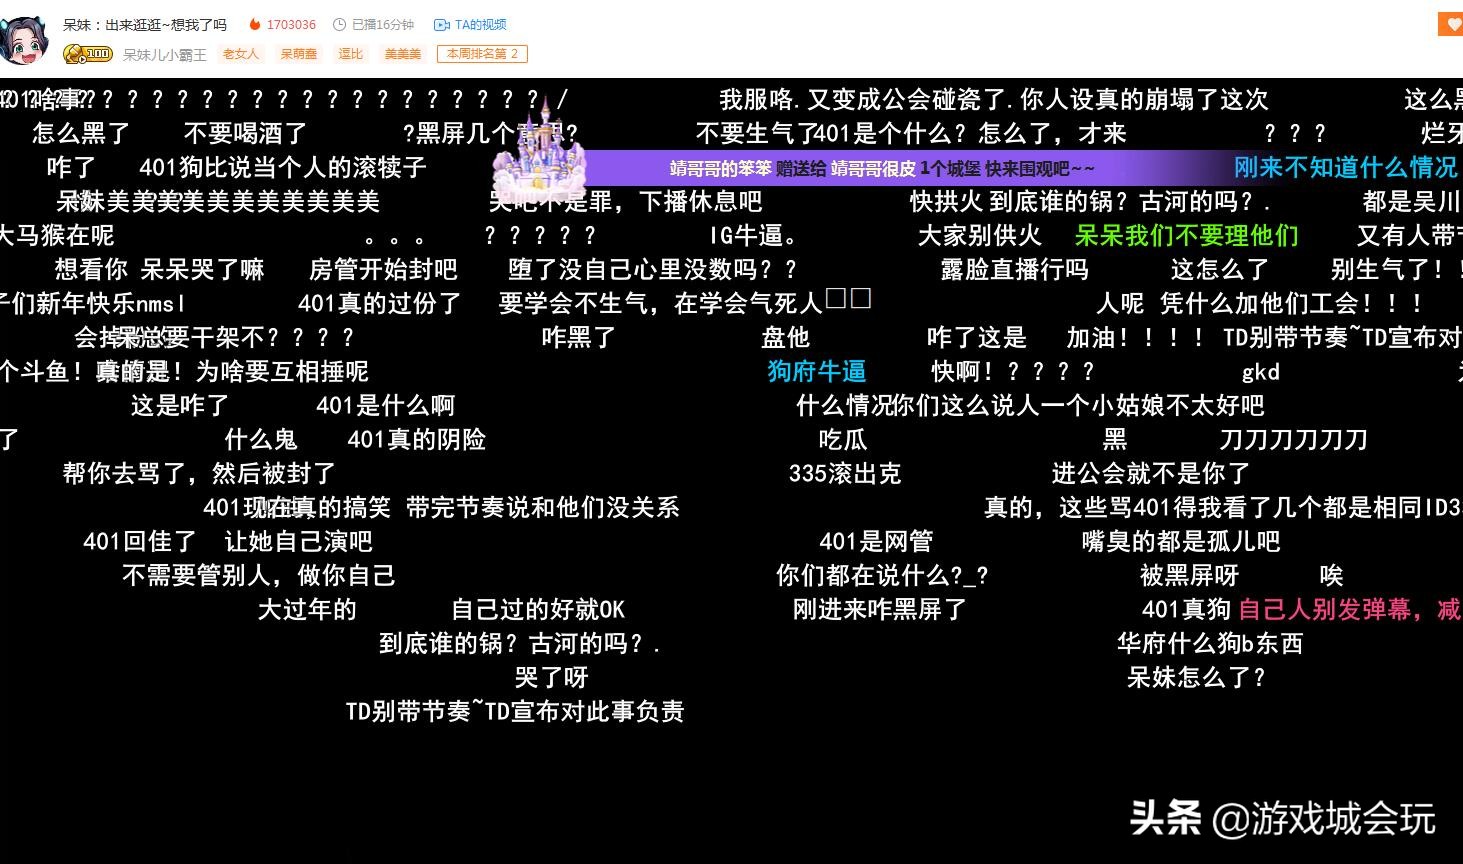Select the 呆萌蠢 tag

coord(299,54)
